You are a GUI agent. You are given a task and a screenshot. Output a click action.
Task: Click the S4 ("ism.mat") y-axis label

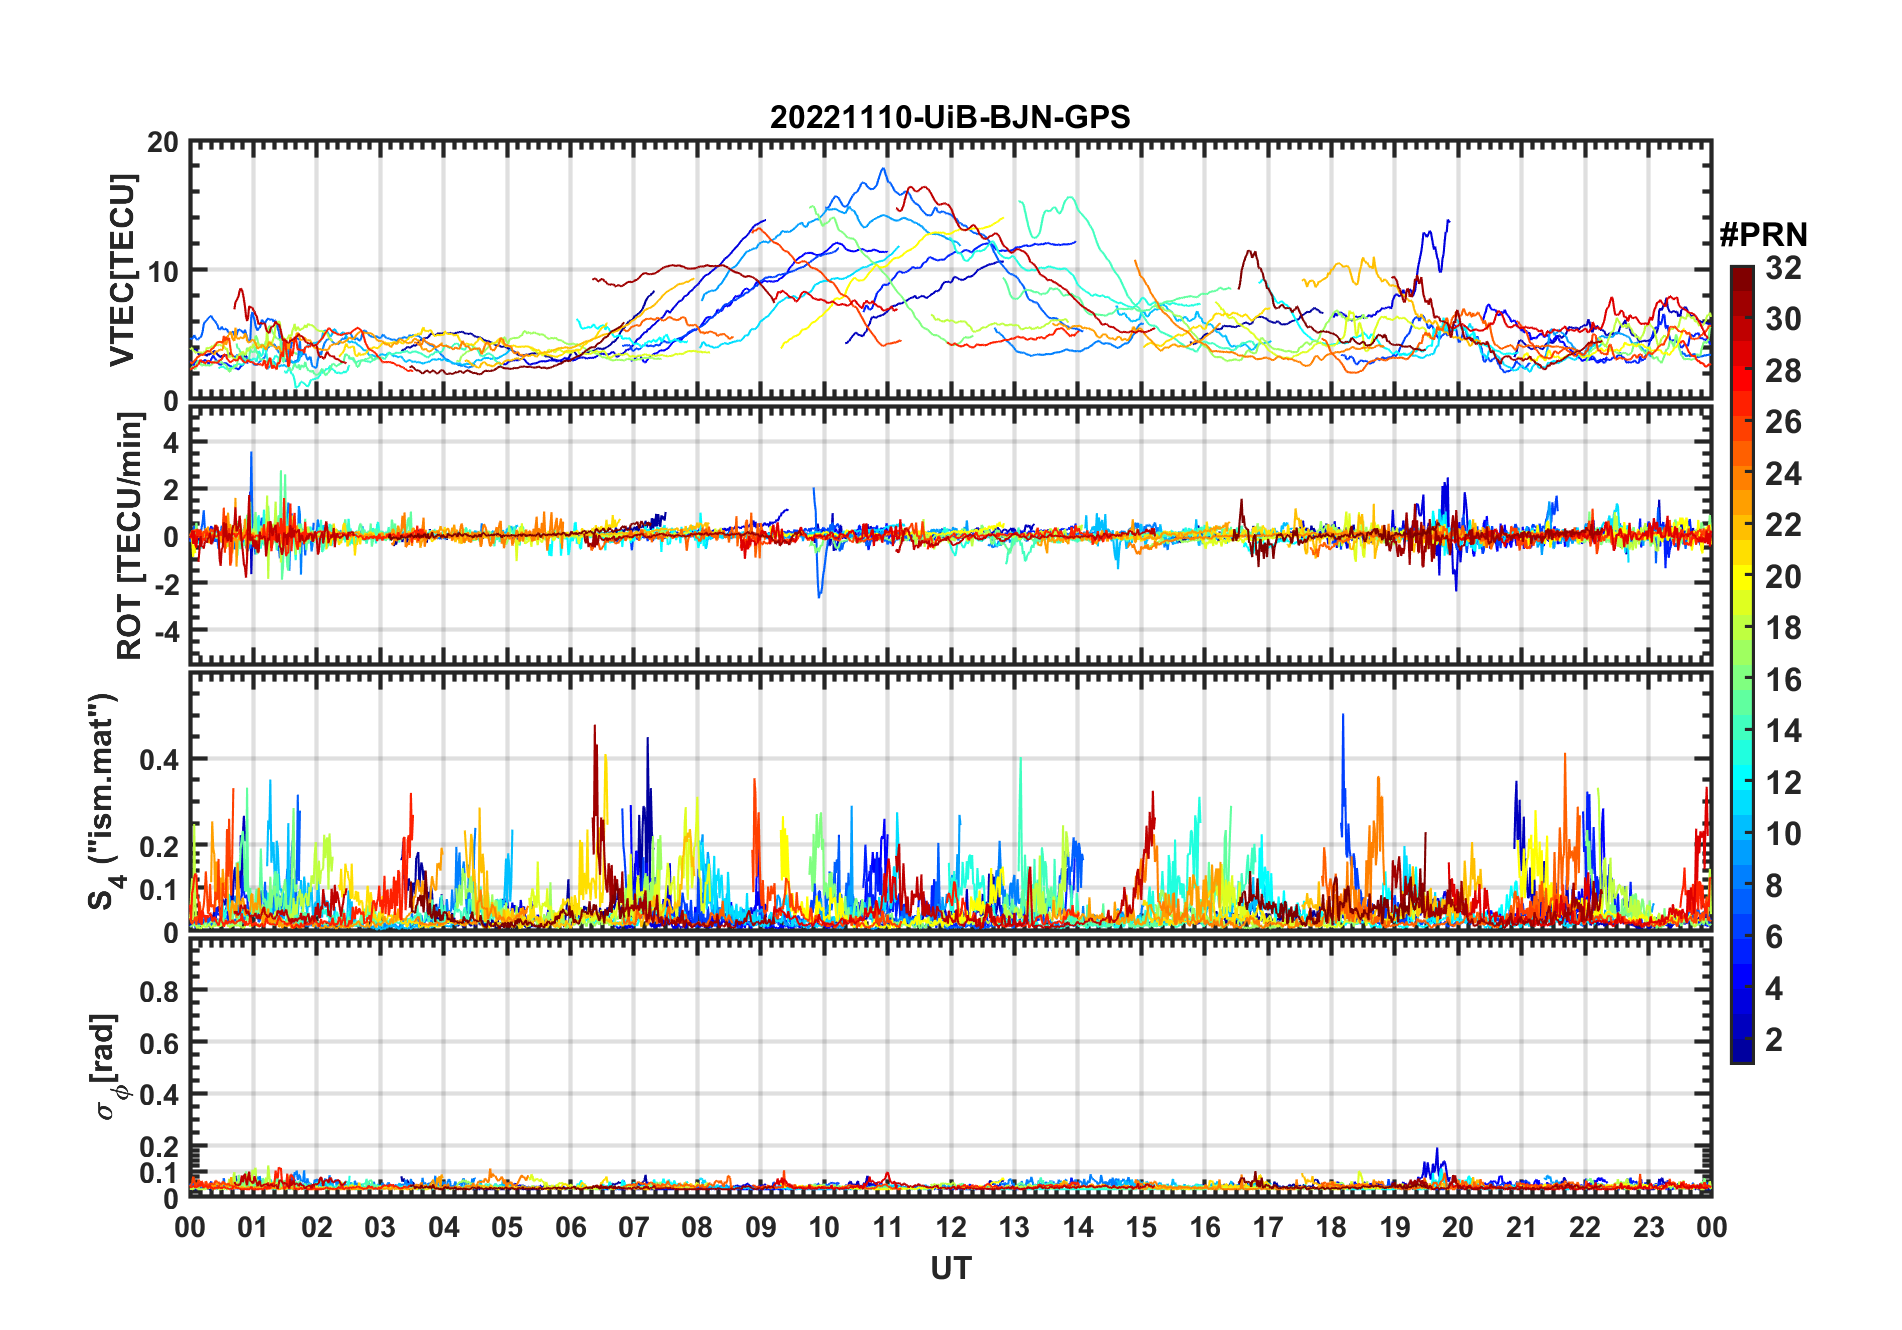[x=103, y=802]
